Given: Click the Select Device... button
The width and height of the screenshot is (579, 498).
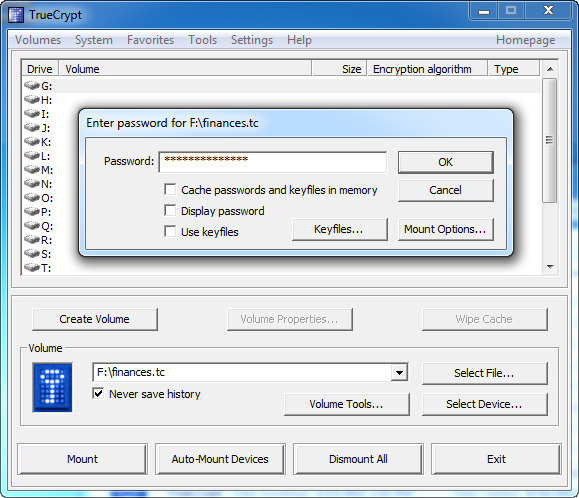Looking at the screenshot, I should point(484,404).
